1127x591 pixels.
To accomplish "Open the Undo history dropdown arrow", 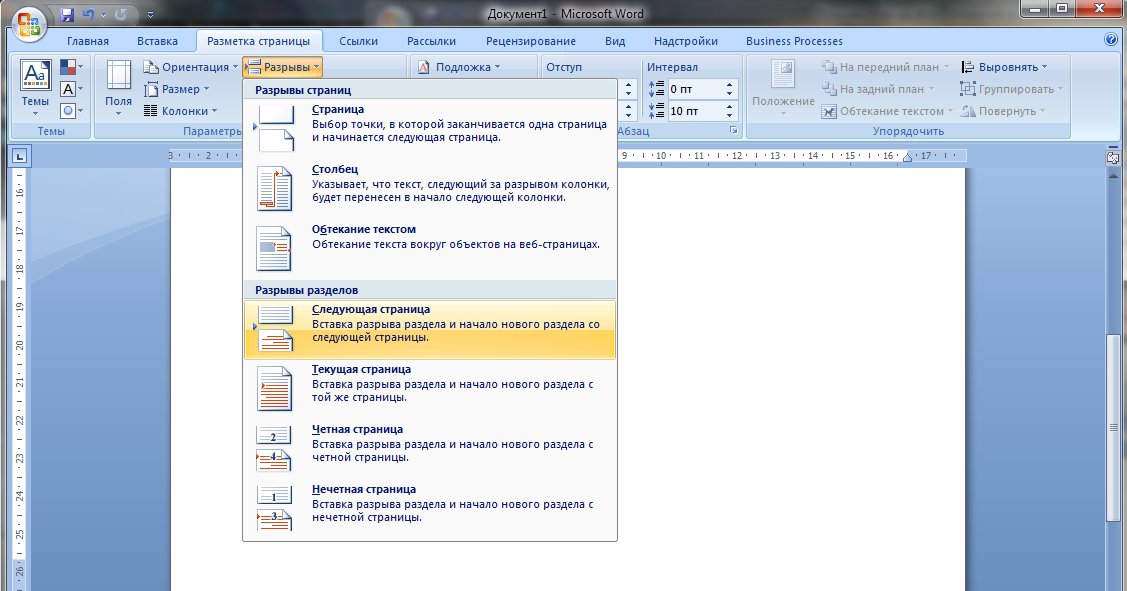I will click(x=104, y=14).
